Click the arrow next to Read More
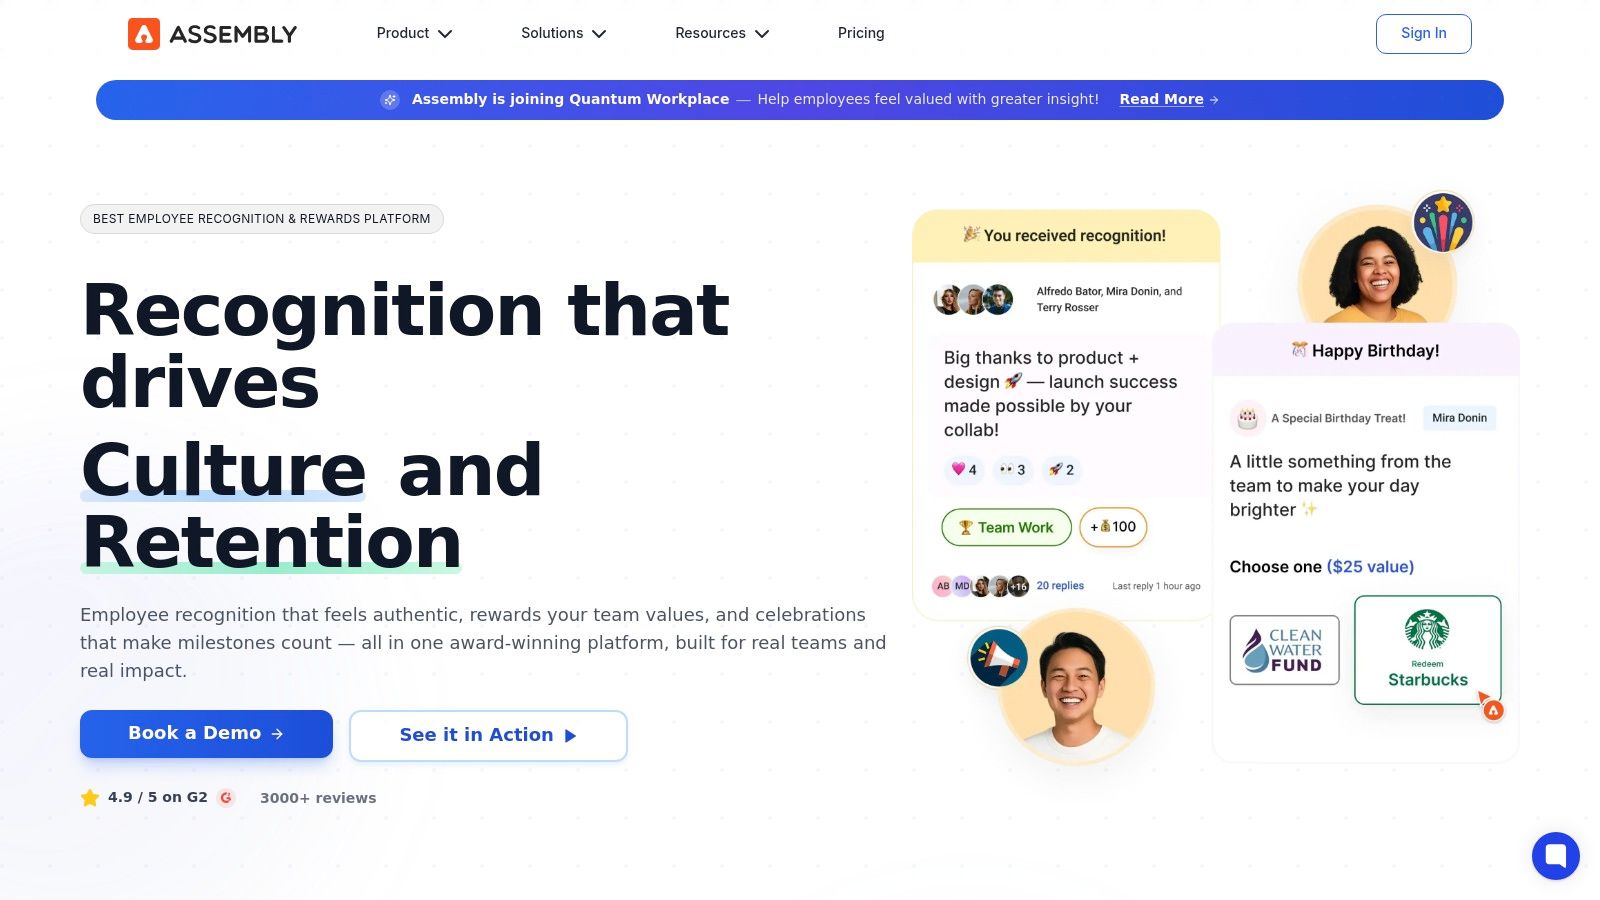The image size is (1600, 900). (1214, 100)
